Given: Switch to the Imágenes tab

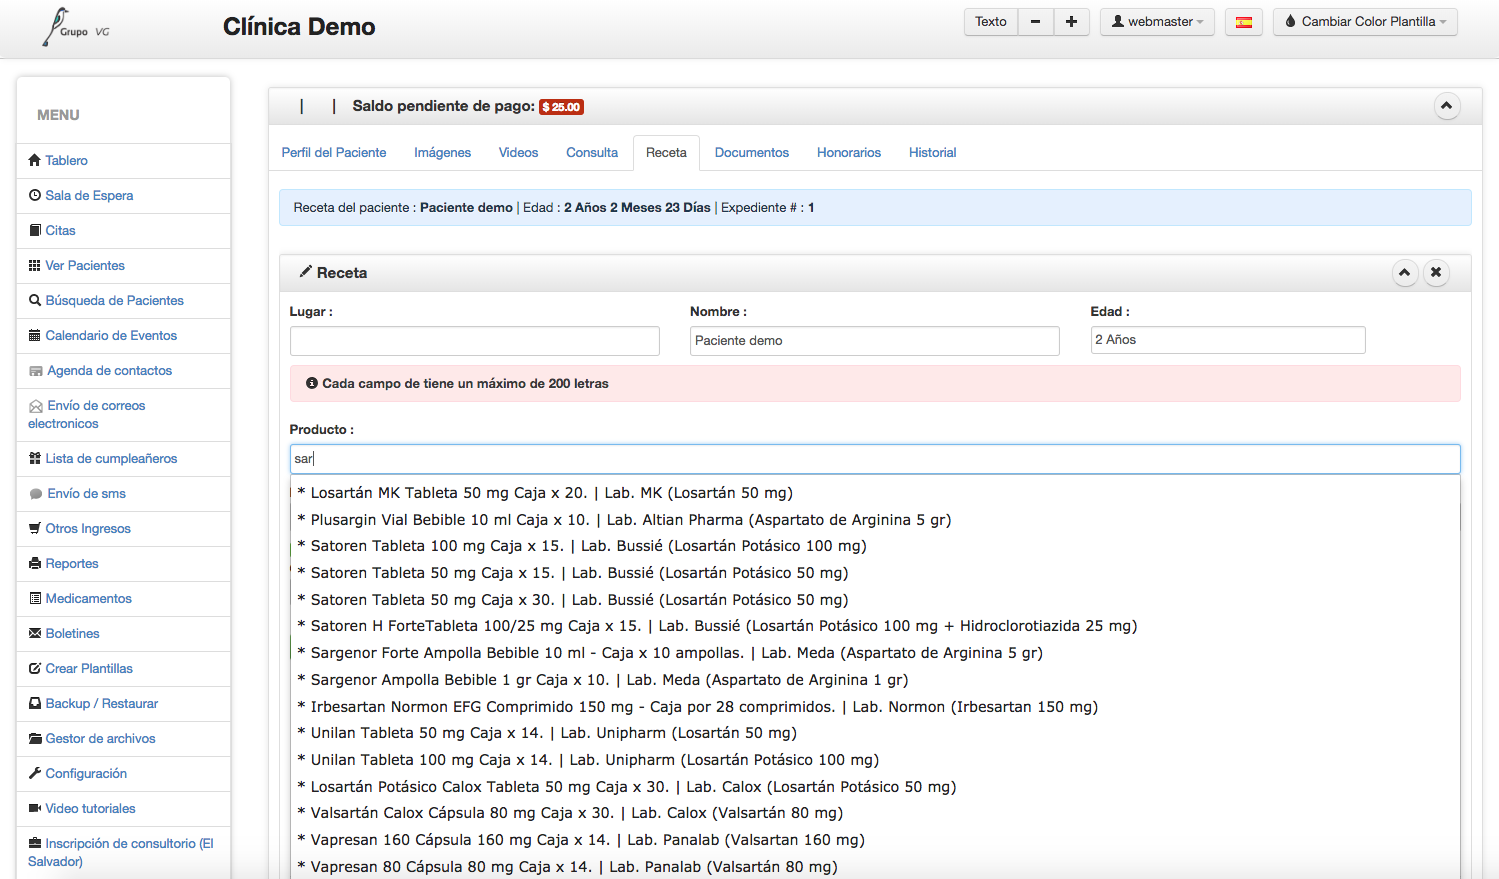Looking at the screenshot, I should point(443,153).
